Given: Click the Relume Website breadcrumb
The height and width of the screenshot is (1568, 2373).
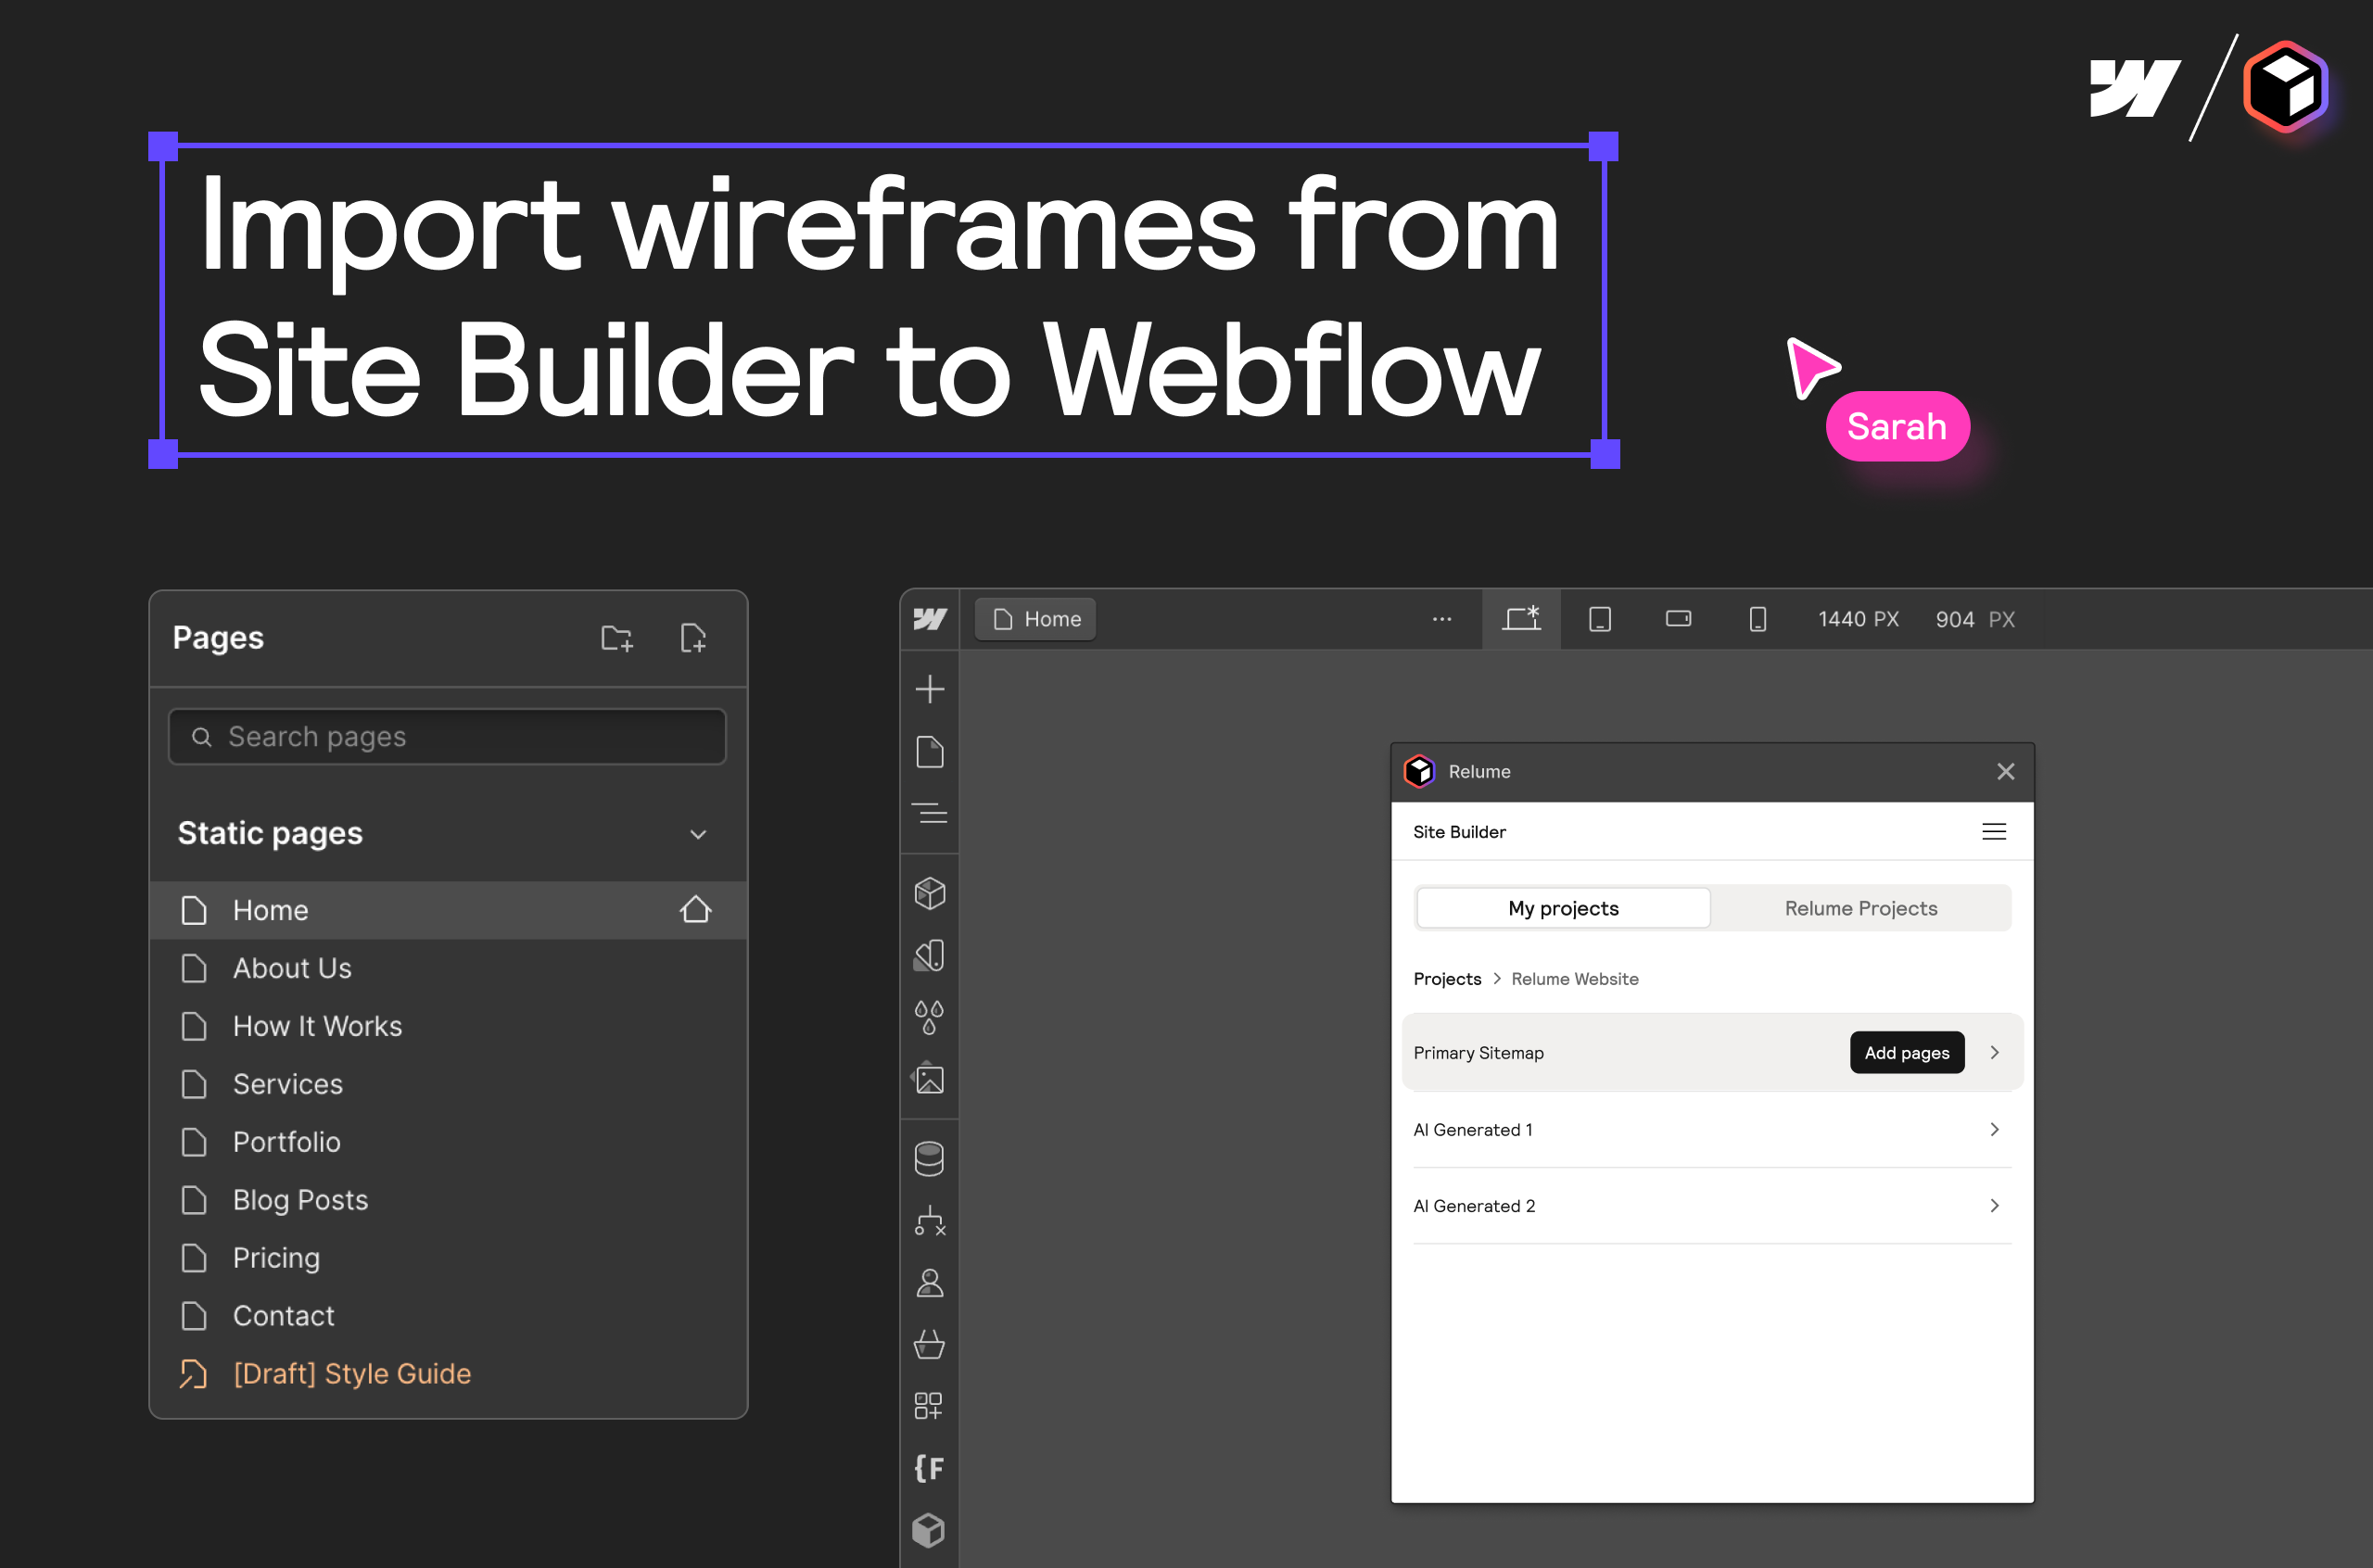Looking at the screenshot, I should coord(1575,979).
